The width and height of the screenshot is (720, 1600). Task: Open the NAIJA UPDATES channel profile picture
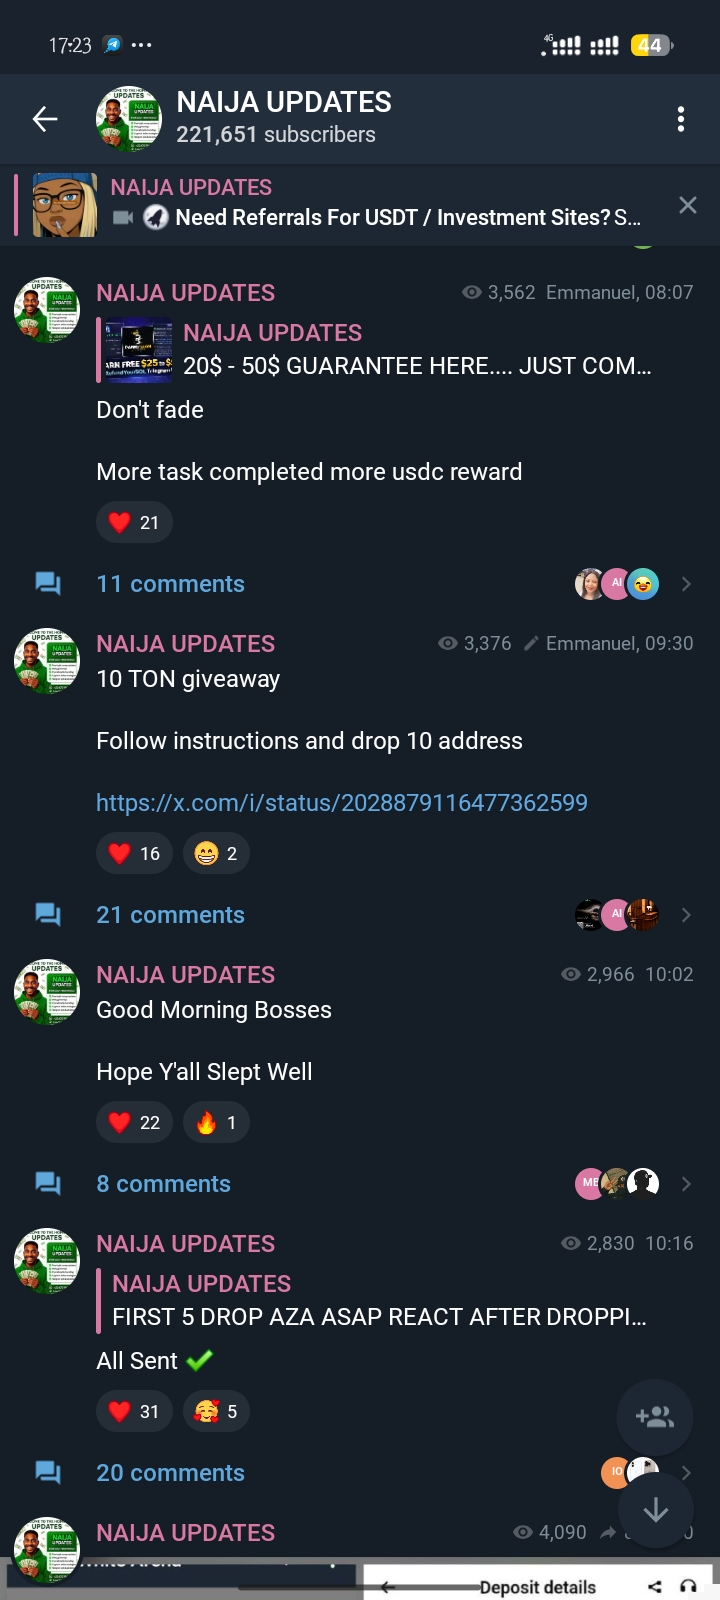tap(128, 119)
